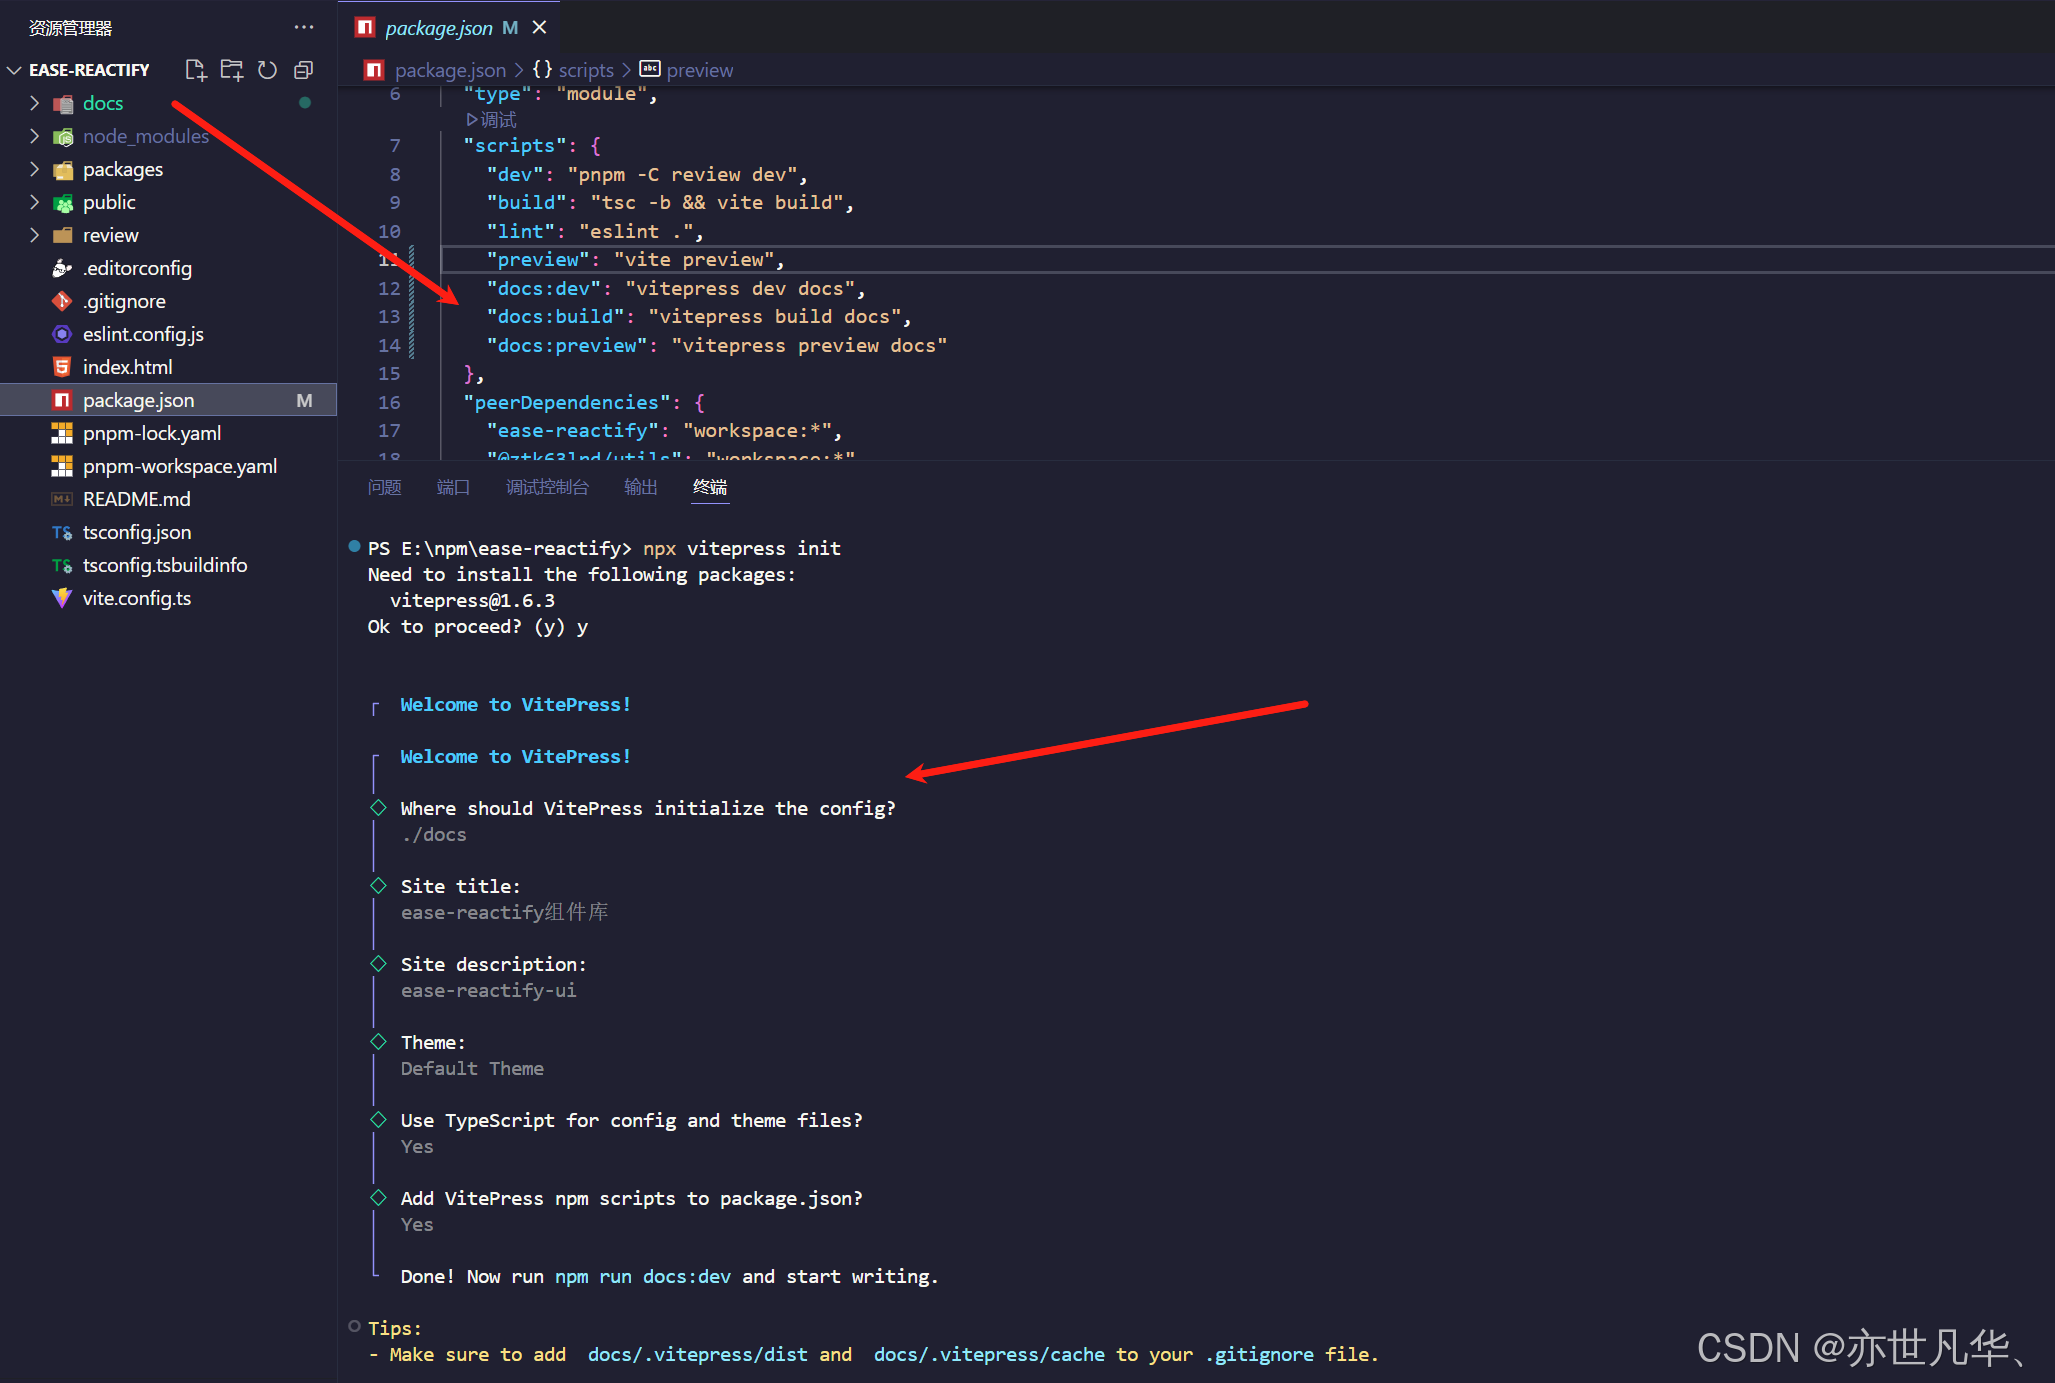
Task: Click the New Folder icon in explorer
Action: tap(232, 70)
